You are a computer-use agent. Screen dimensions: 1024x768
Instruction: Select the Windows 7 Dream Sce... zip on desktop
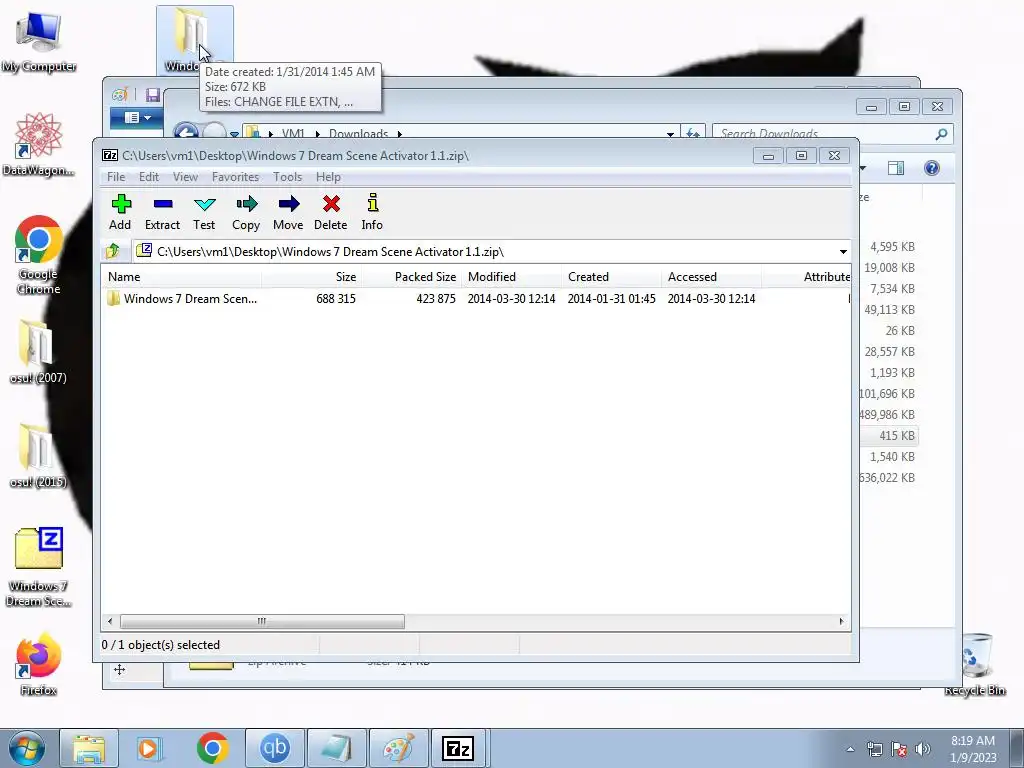point(39,567)
